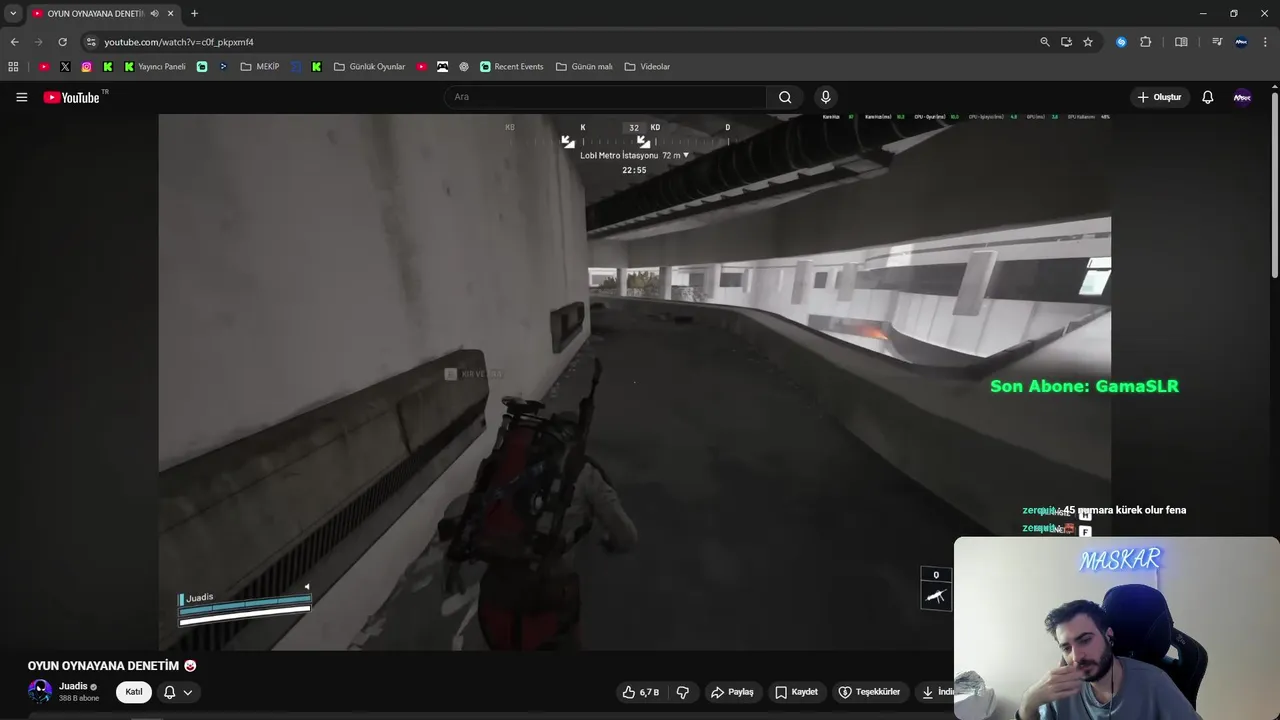Click the video player to pause playback

click(634, 381)
